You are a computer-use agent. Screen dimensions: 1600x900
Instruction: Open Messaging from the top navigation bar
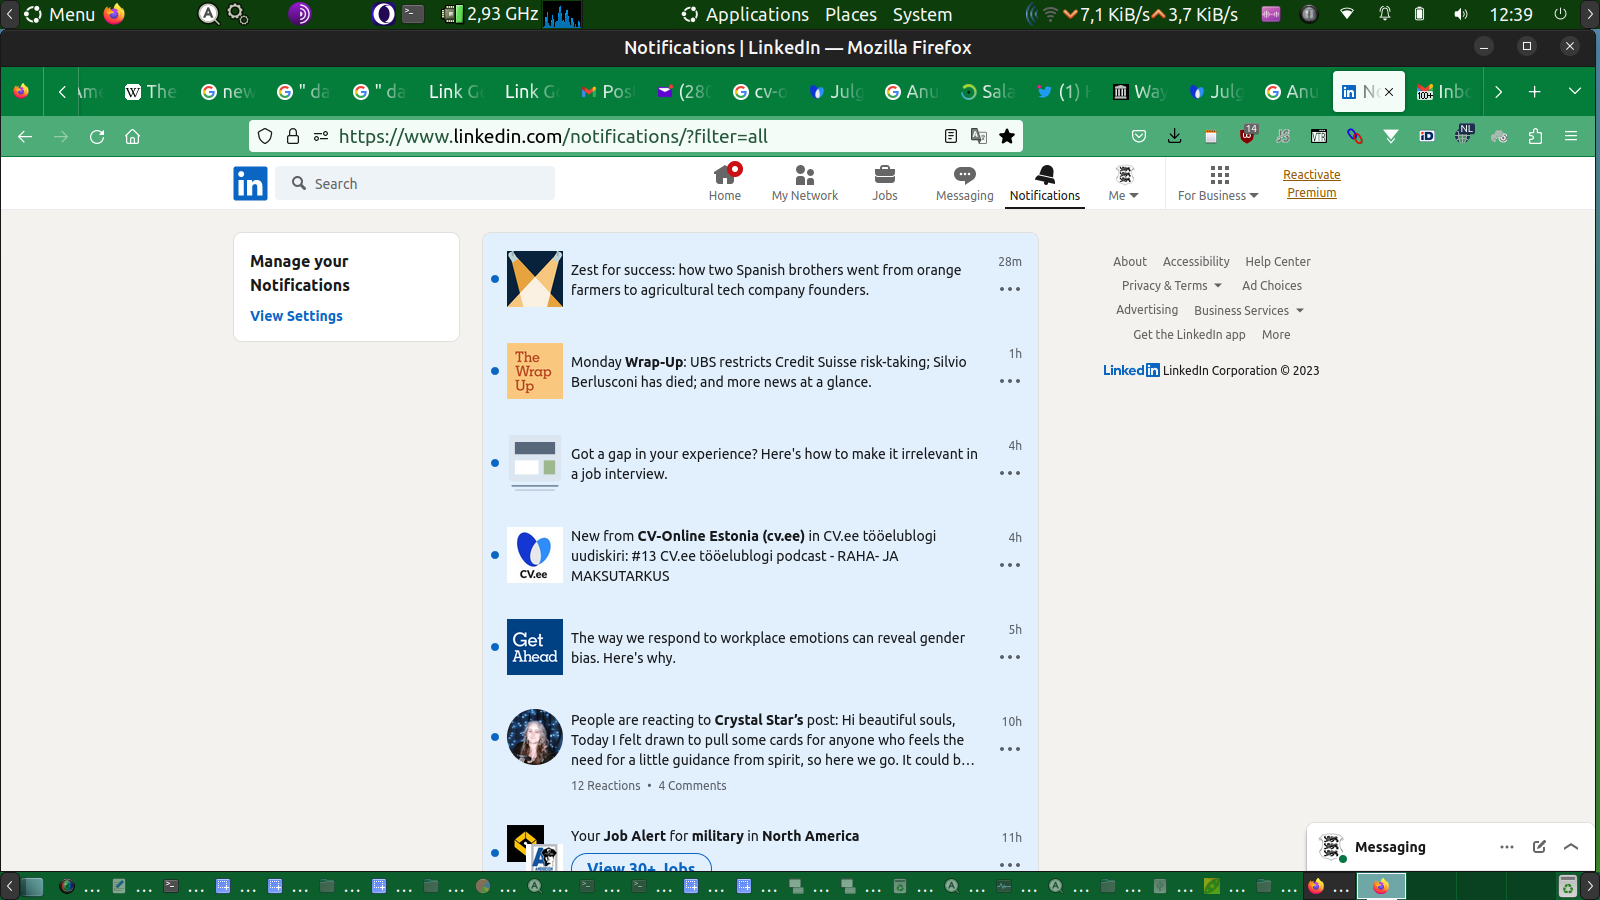click(965, 184)
